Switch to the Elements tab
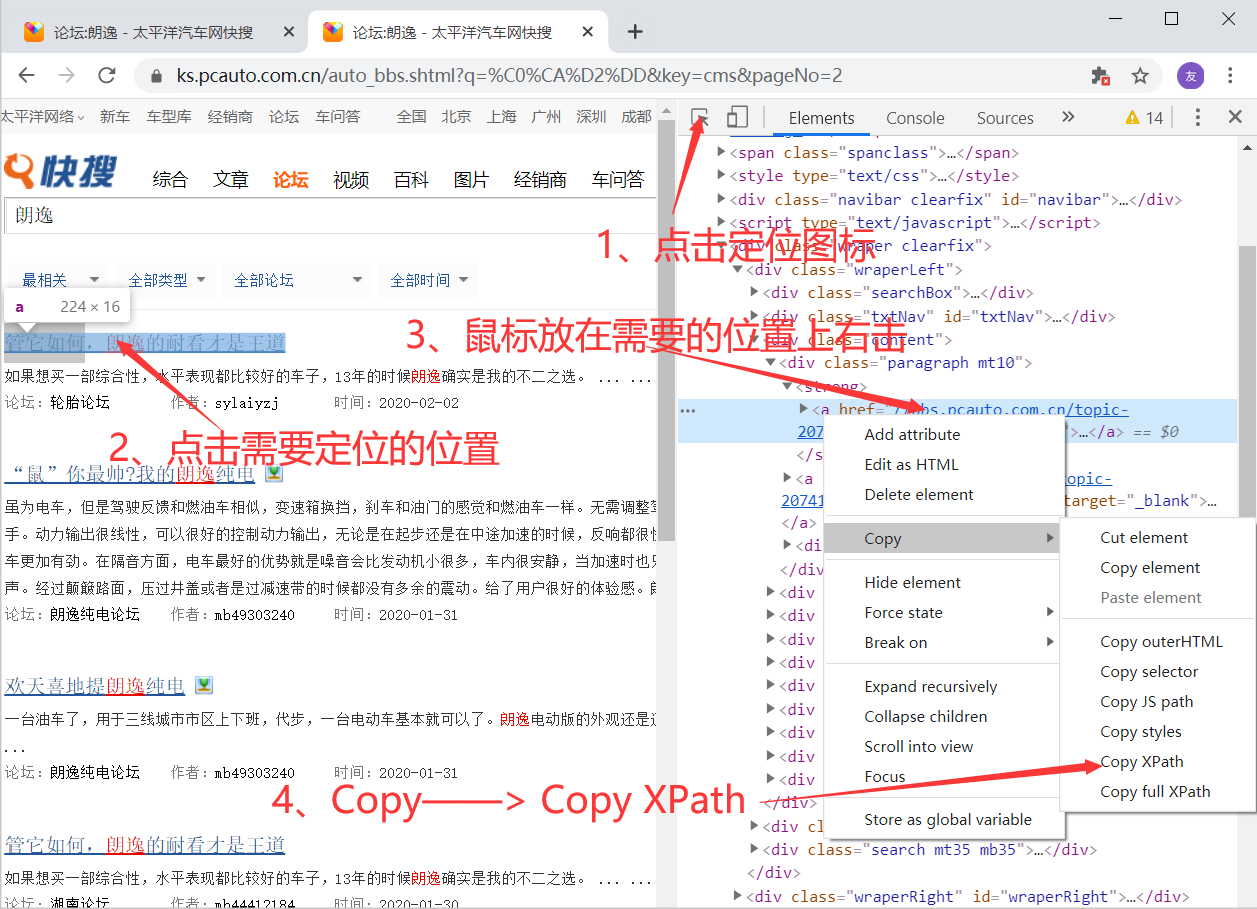1257x909 pixels. tap(821, 117)
